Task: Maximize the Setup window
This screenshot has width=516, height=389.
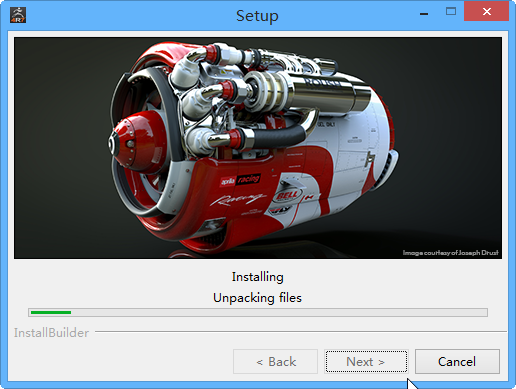Action: pyautogui.click(x=451, y=12)
